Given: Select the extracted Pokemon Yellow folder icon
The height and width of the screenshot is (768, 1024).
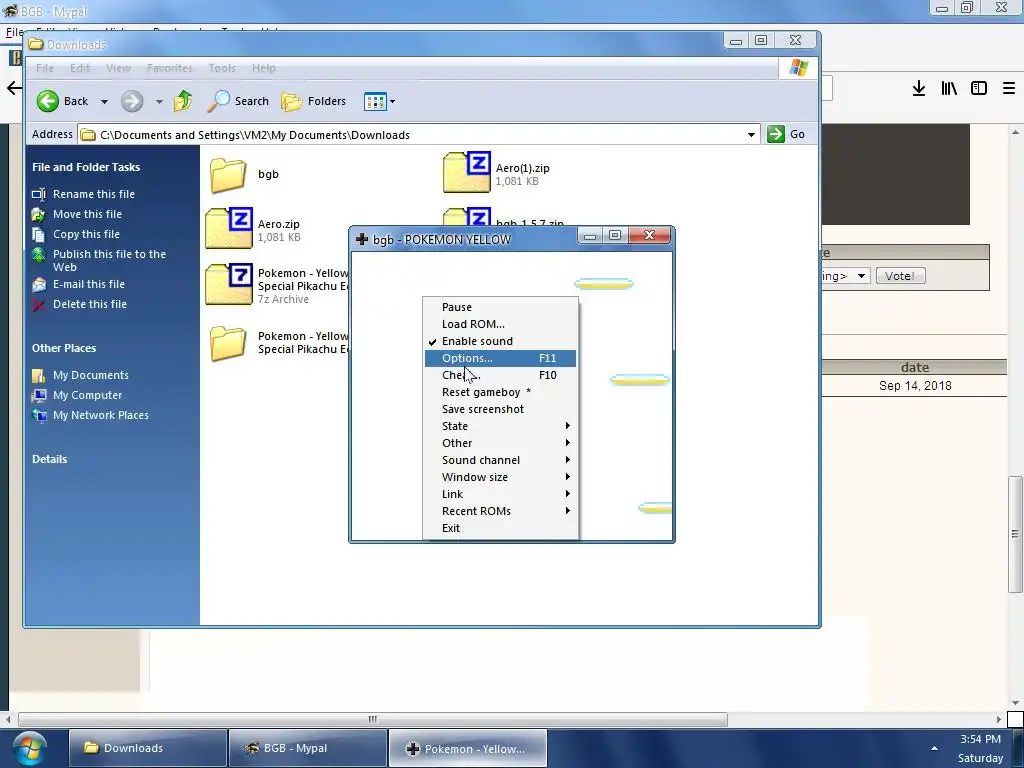Looking at the screenshot, I should pos(228,343).
